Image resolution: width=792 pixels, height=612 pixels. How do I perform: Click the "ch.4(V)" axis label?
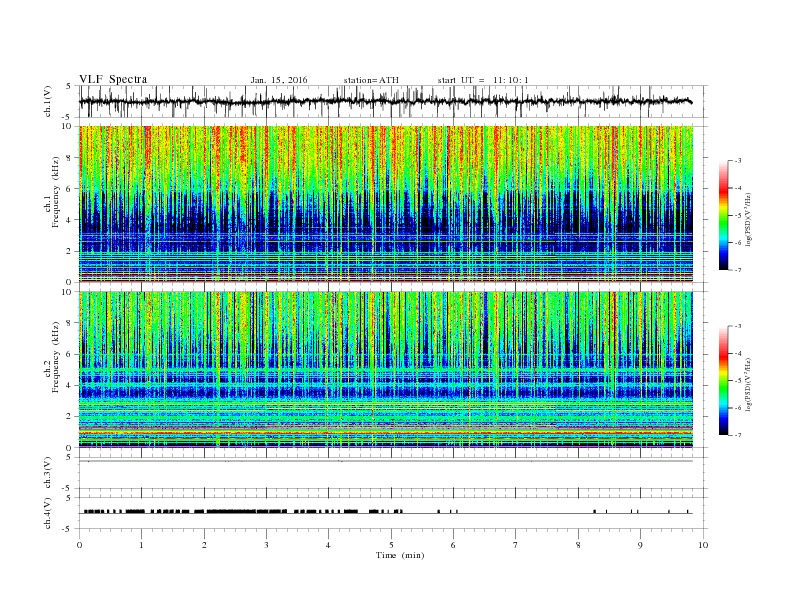pos(48,513)
